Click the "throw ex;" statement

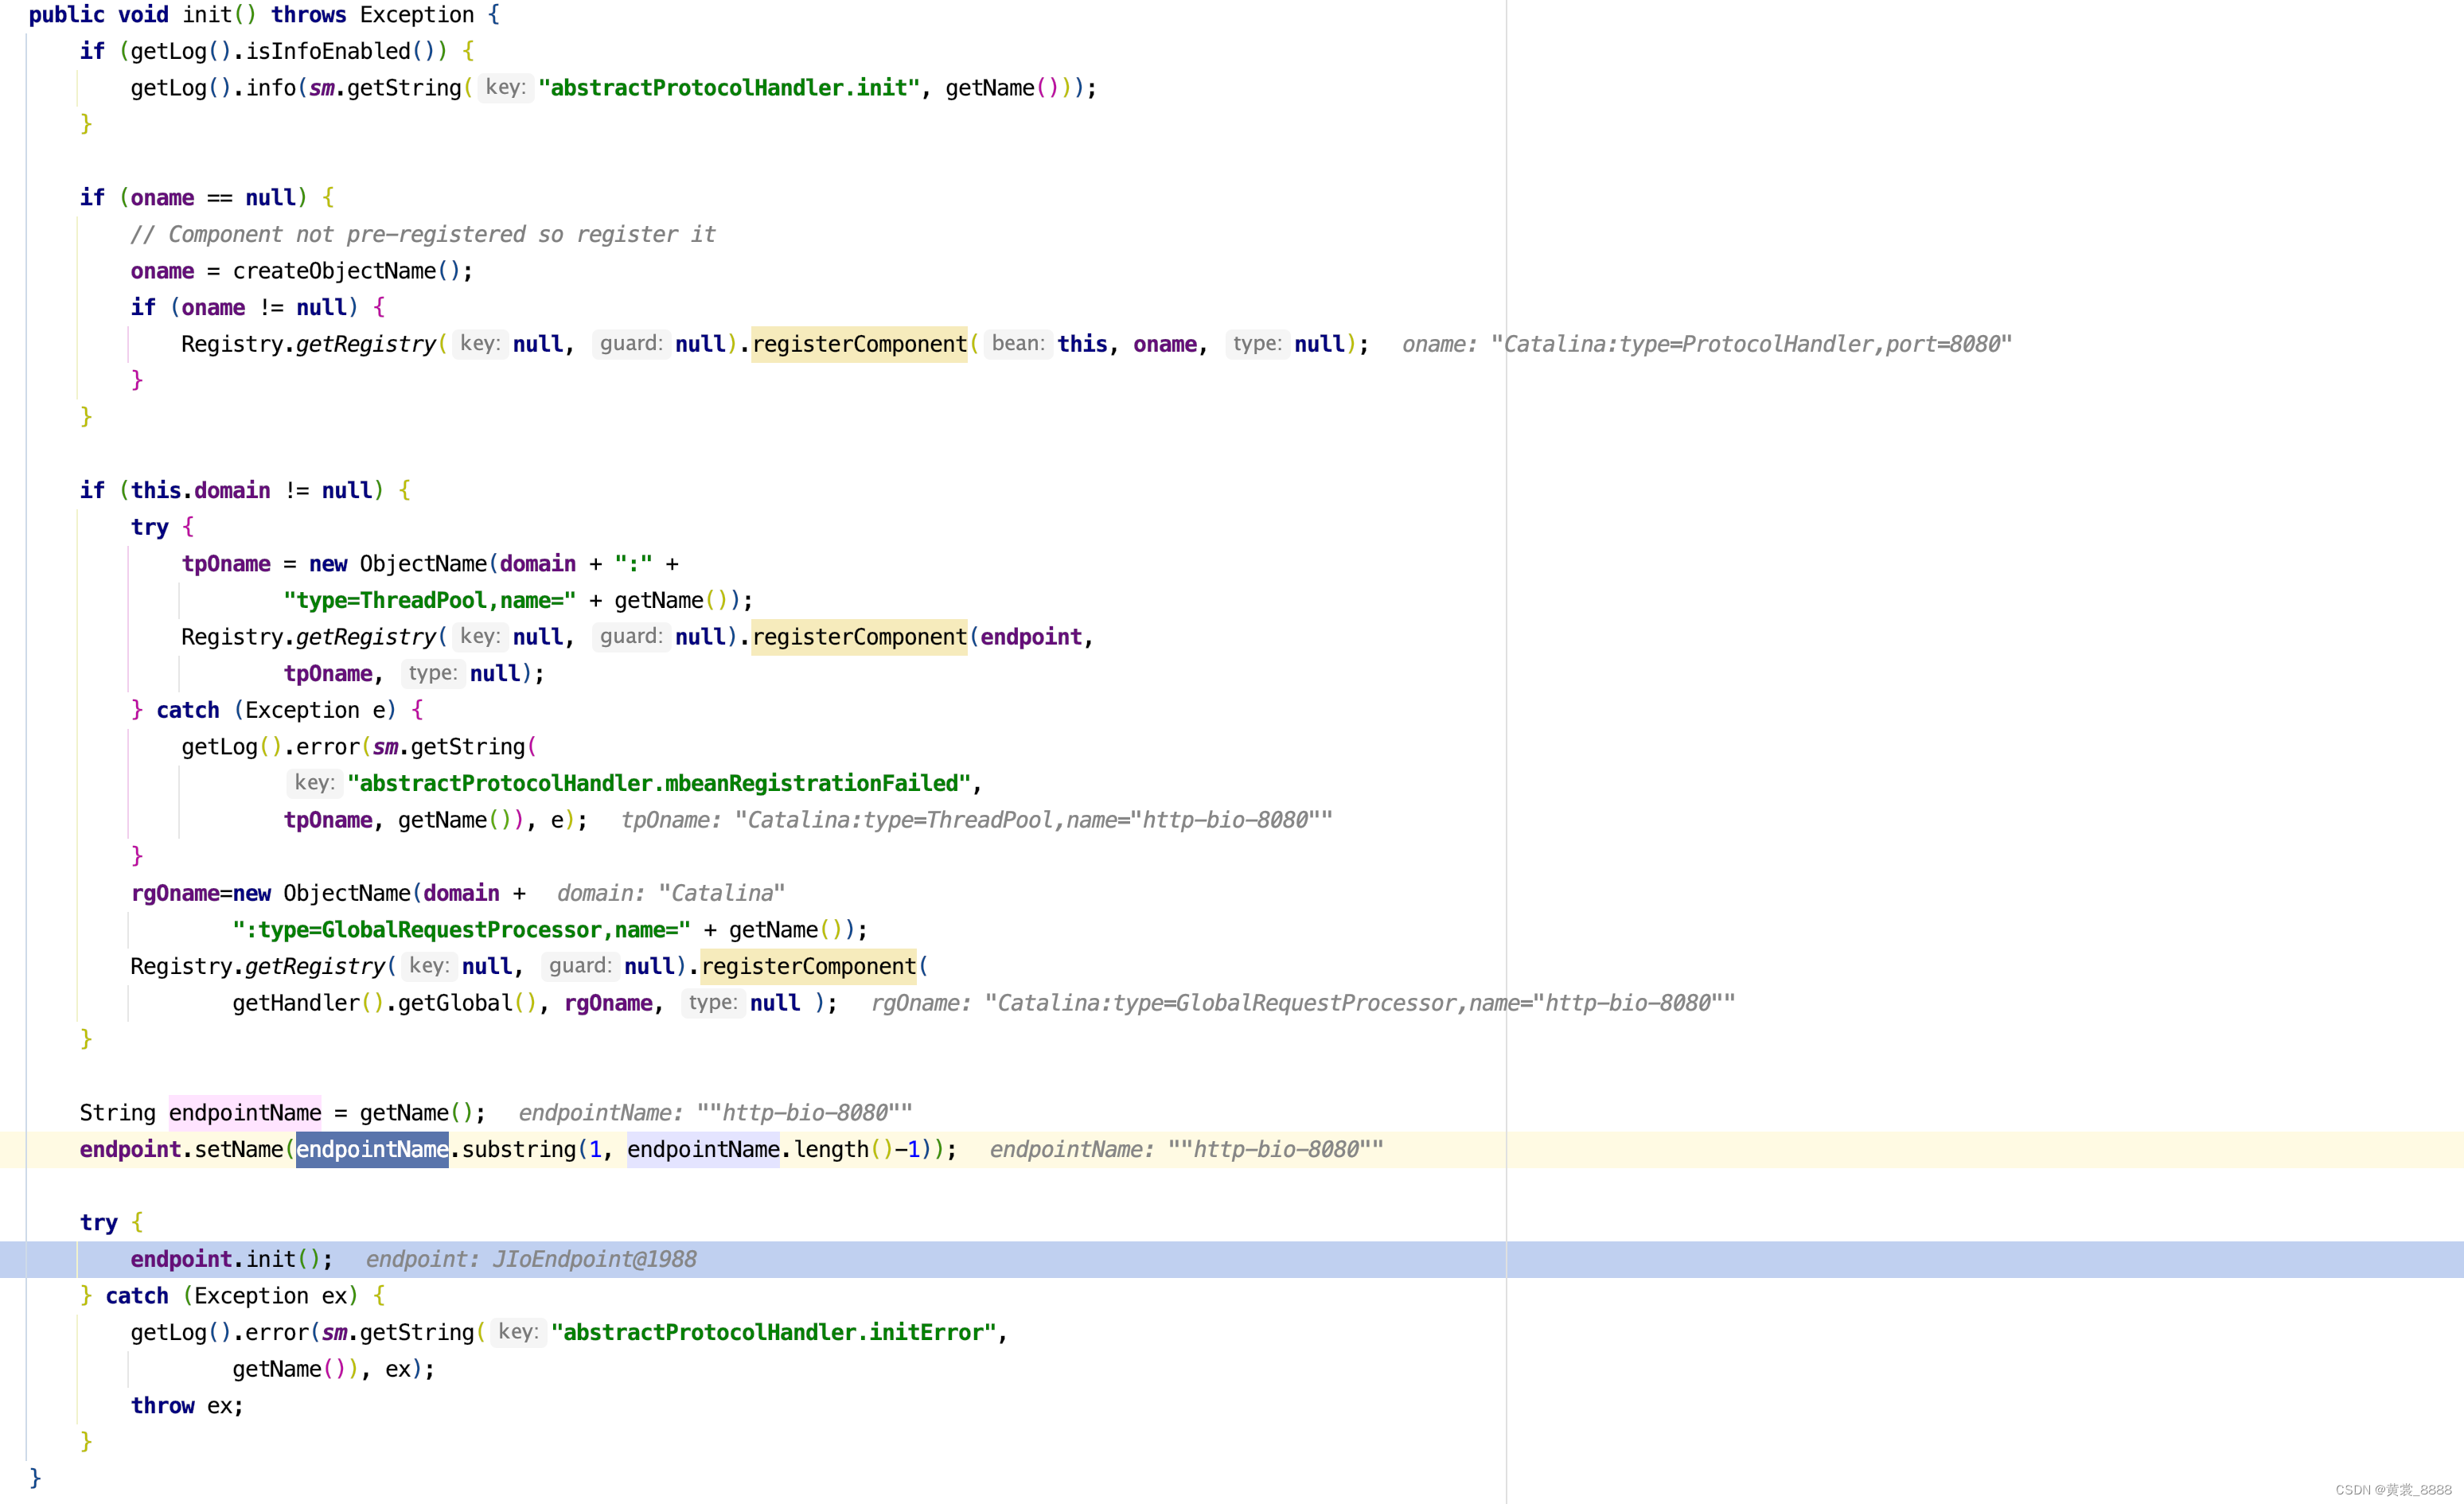tap(186, 1405)
